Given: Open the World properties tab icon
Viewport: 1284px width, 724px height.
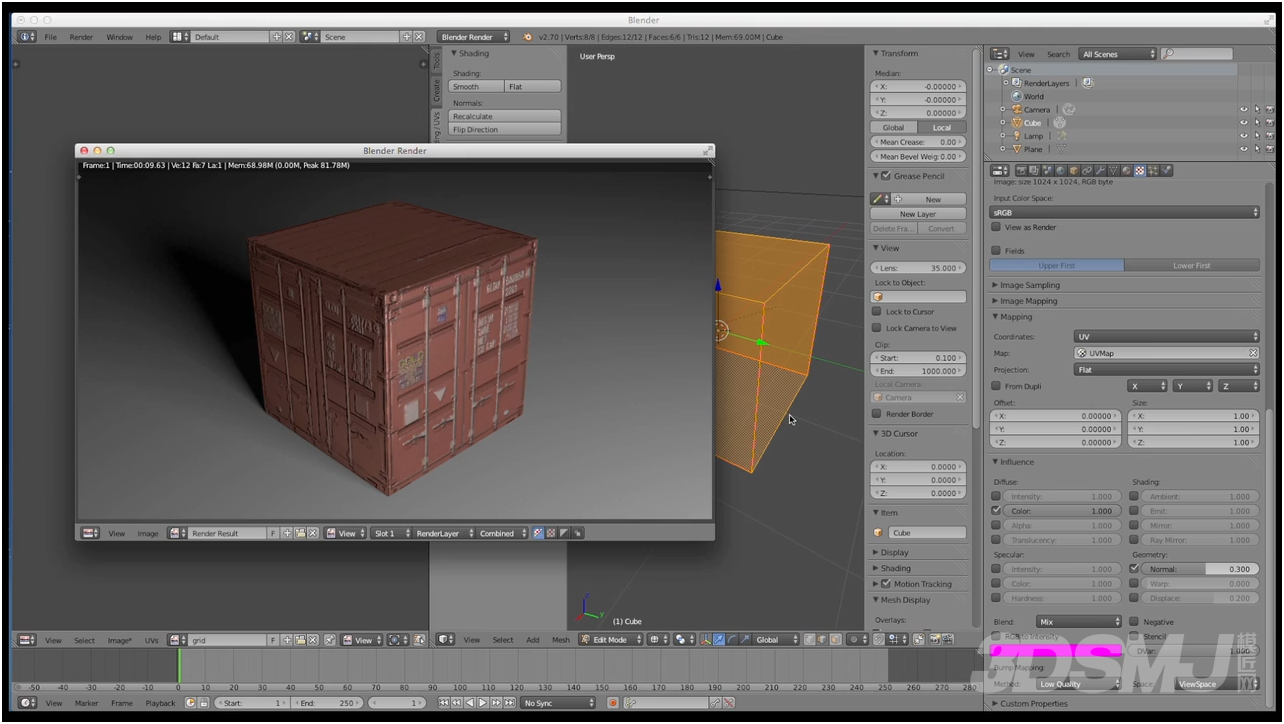Looking at the screenshot, I should [x=1060, y=170].
